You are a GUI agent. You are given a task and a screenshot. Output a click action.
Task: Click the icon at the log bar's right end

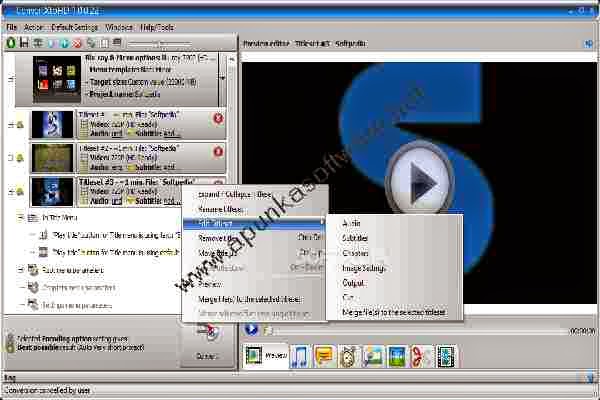point(589,378)
